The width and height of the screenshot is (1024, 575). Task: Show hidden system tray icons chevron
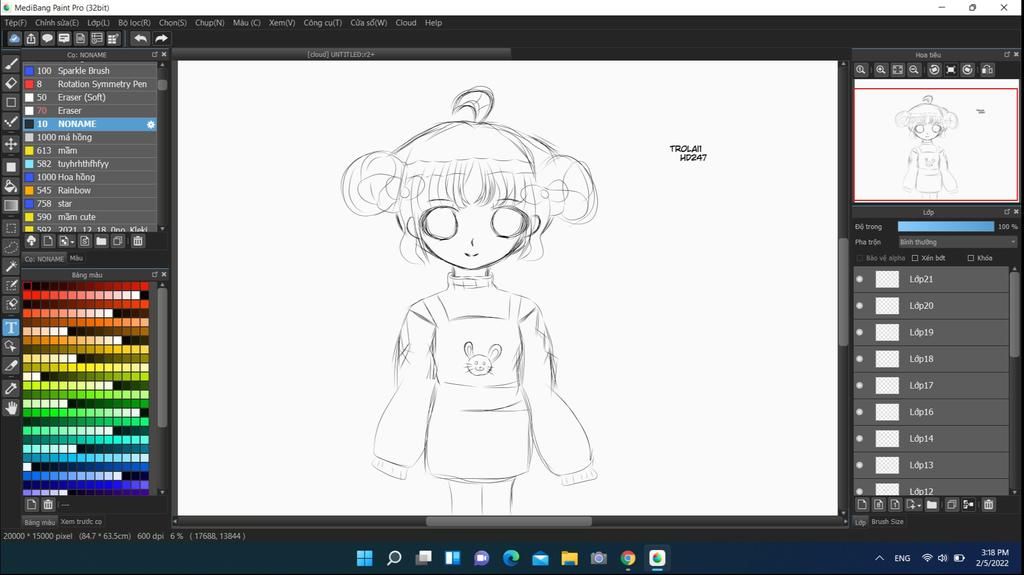(879, 558)
